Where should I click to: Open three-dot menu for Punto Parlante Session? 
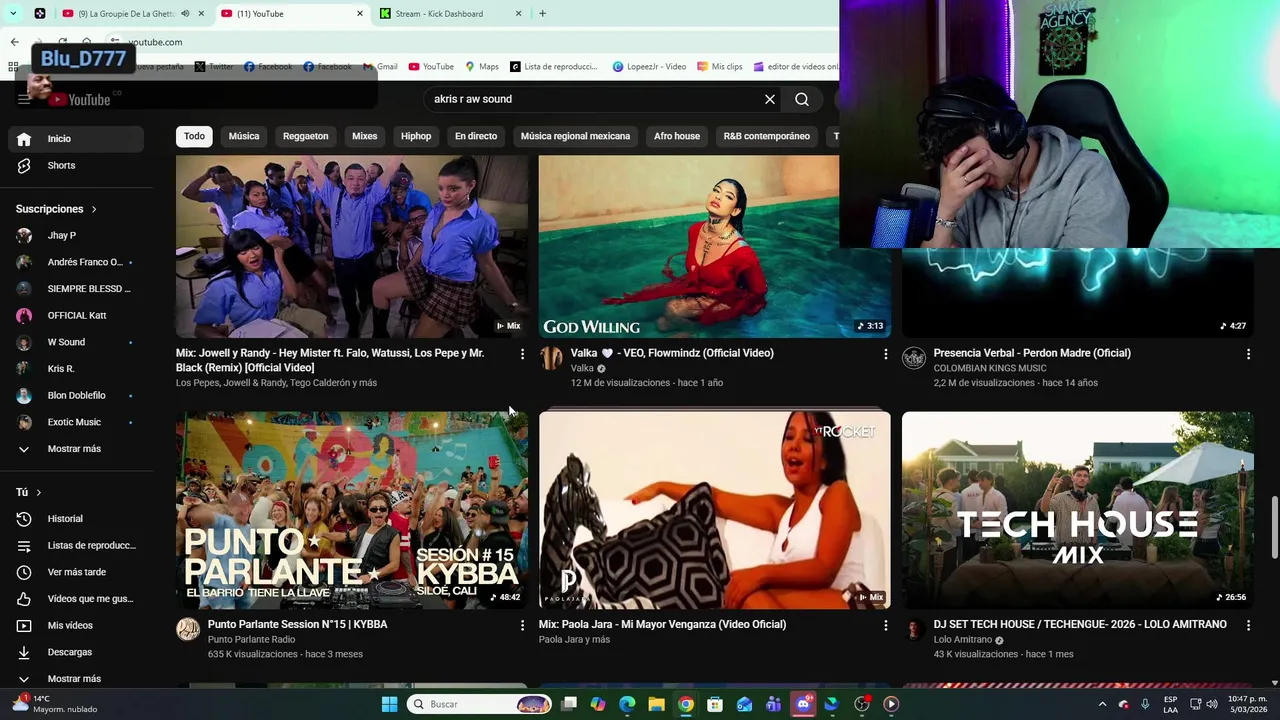[522, 625]
